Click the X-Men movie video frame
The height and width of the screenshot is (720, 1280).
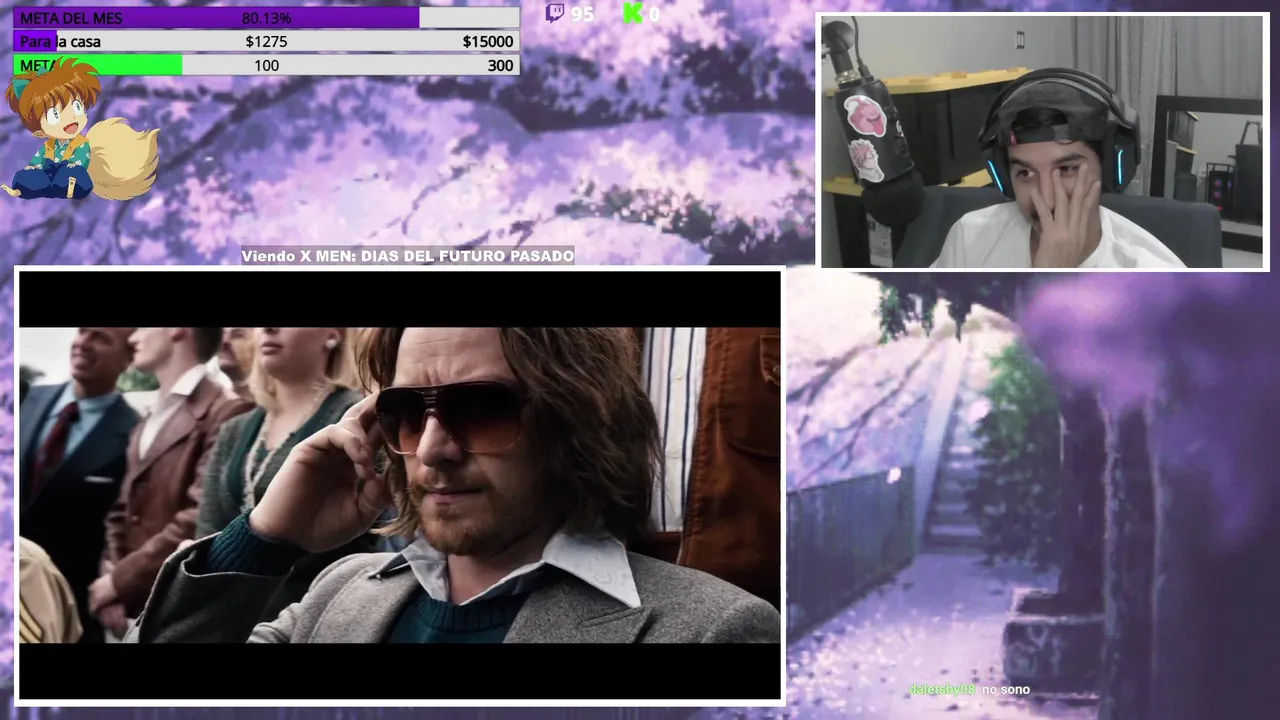[x=399, y=485]
